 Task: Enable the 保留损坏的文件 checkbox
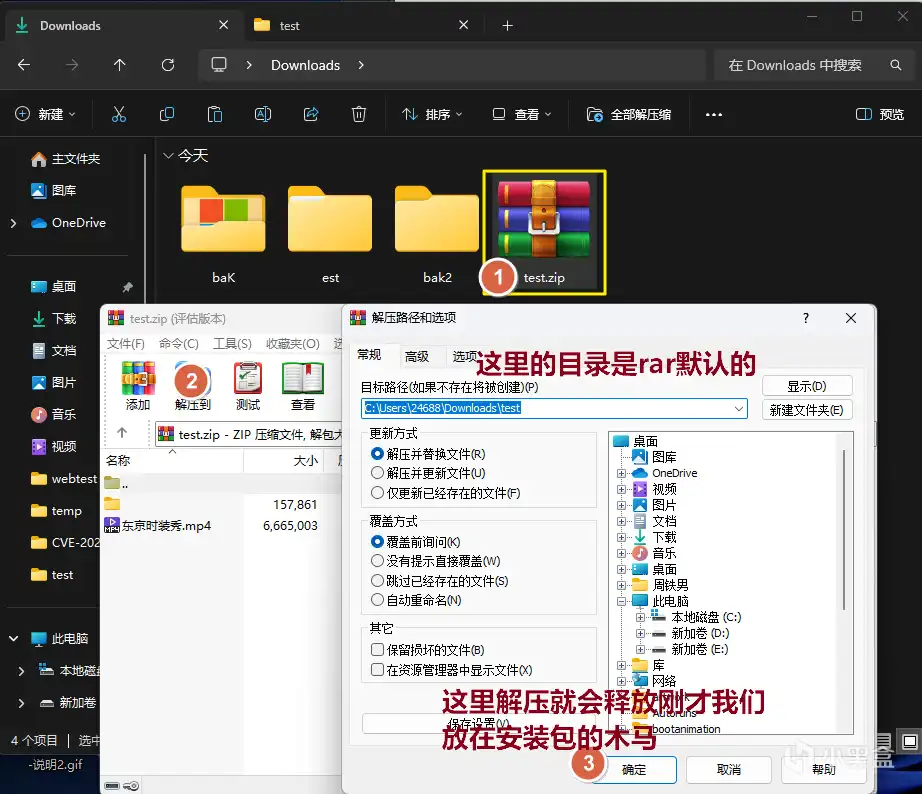(378, 650)
